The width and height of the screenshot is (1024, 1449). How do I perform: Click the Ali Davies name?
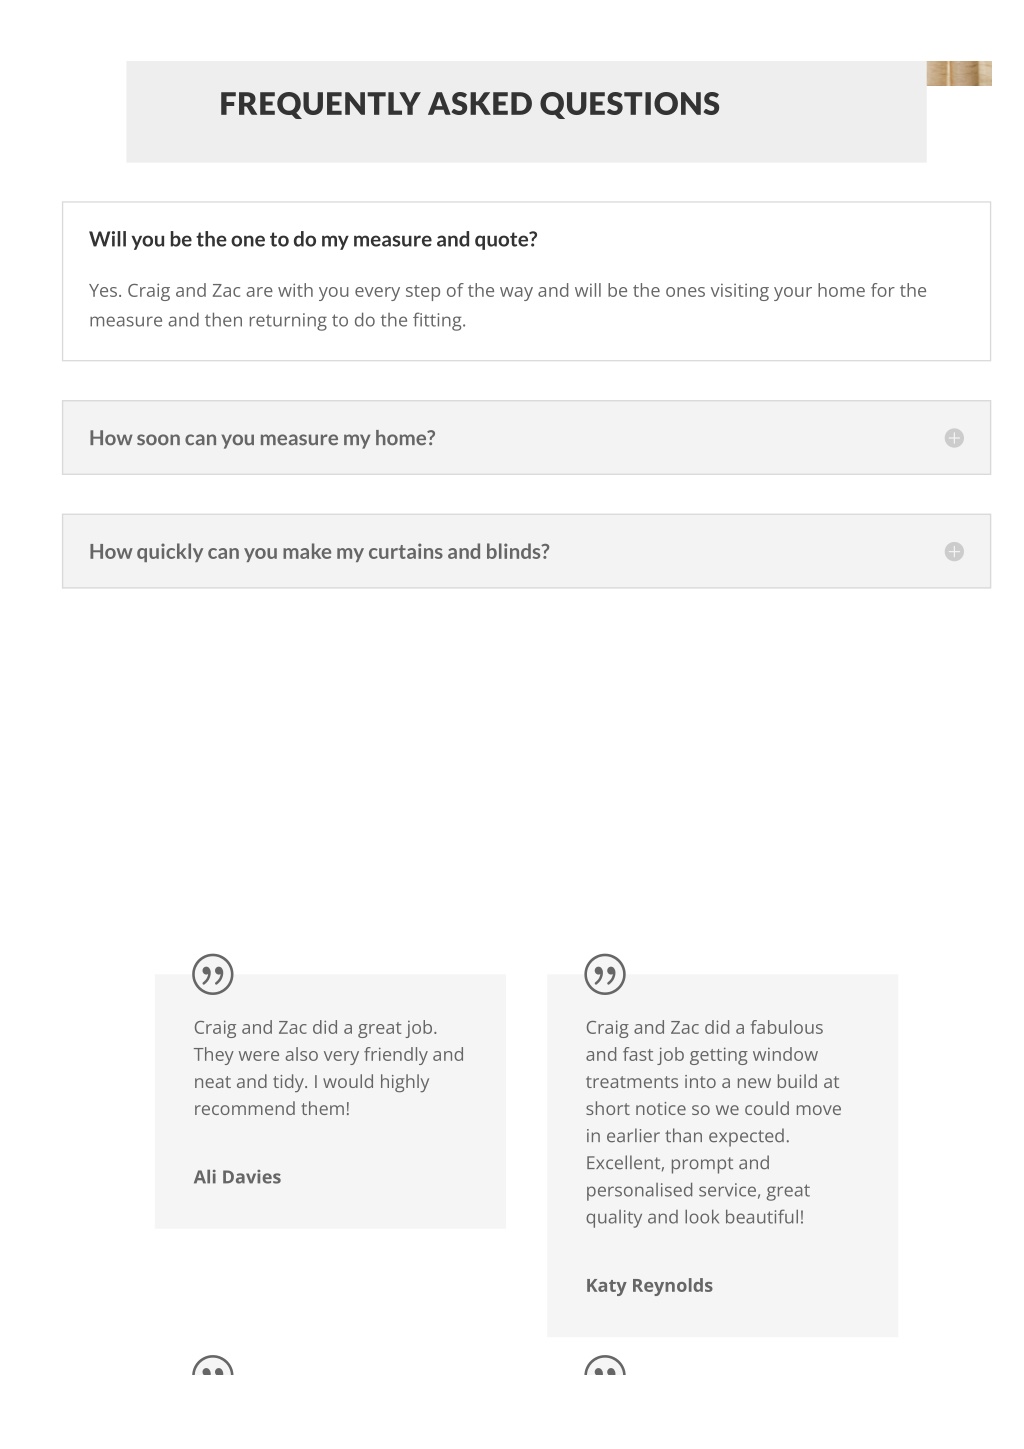click(x=237, y=1177)
